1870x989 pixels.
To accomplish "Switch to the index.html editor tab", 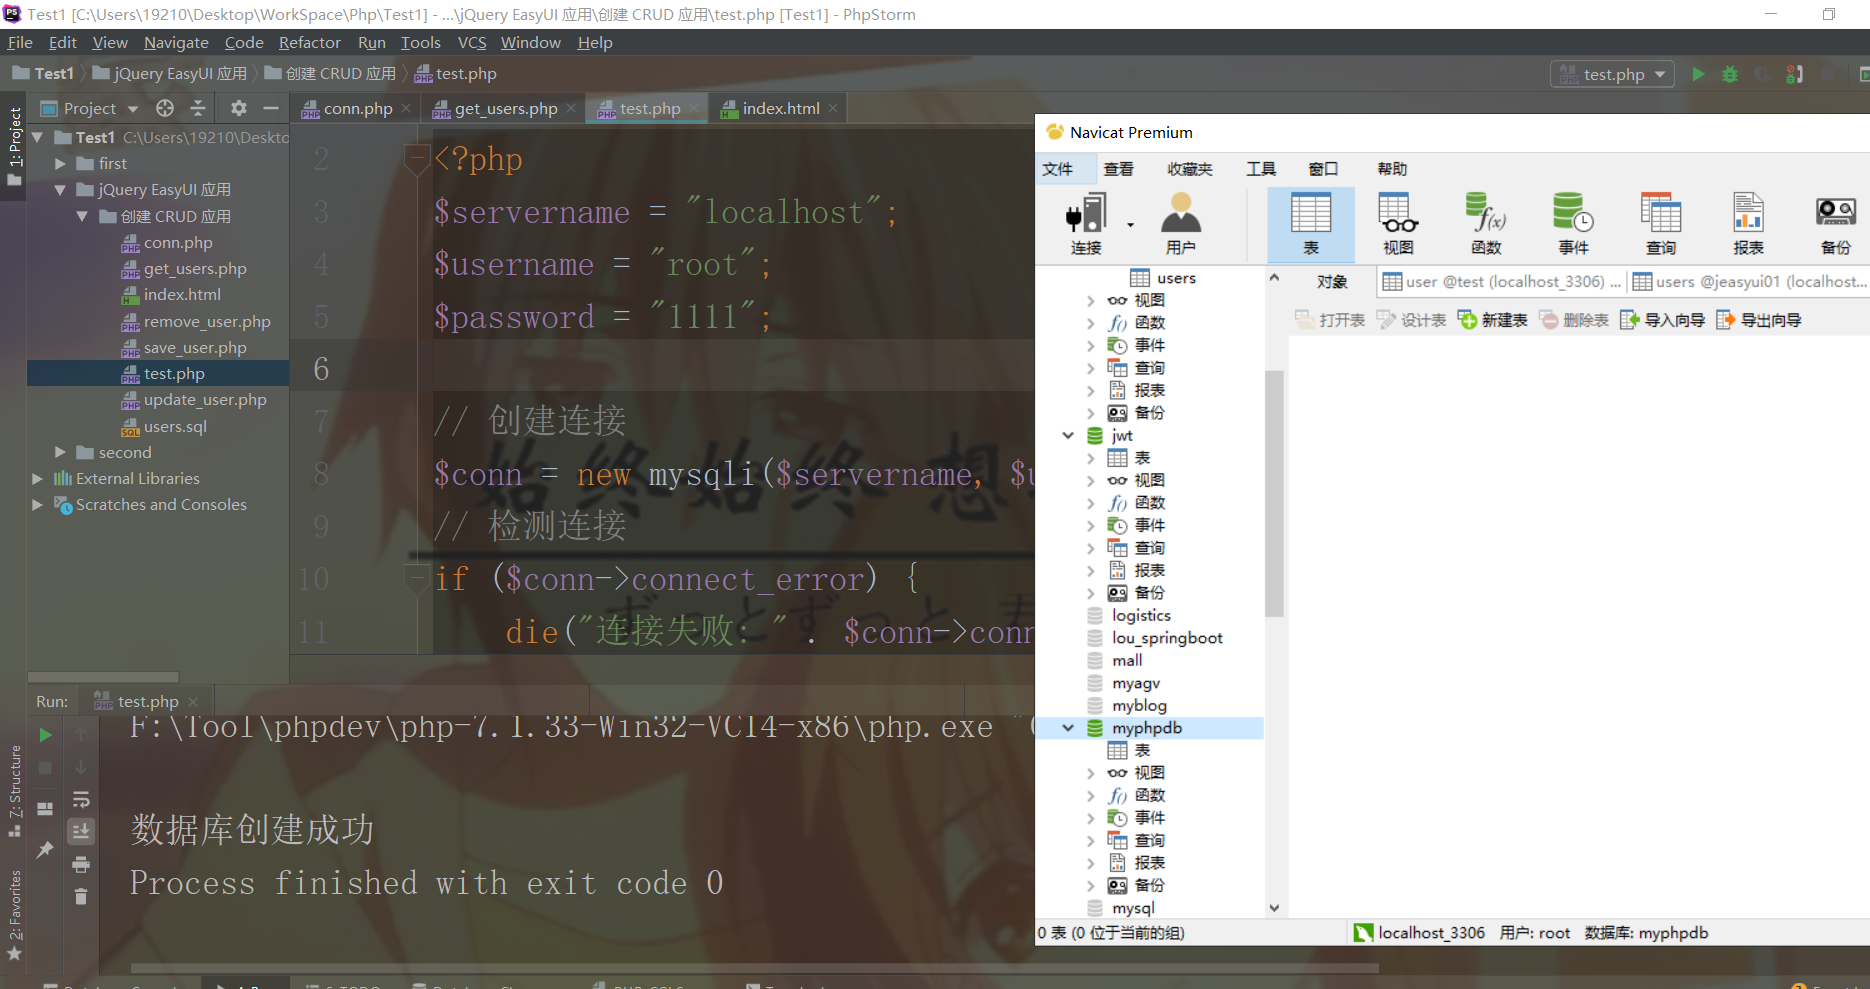I will coord(780,108).
